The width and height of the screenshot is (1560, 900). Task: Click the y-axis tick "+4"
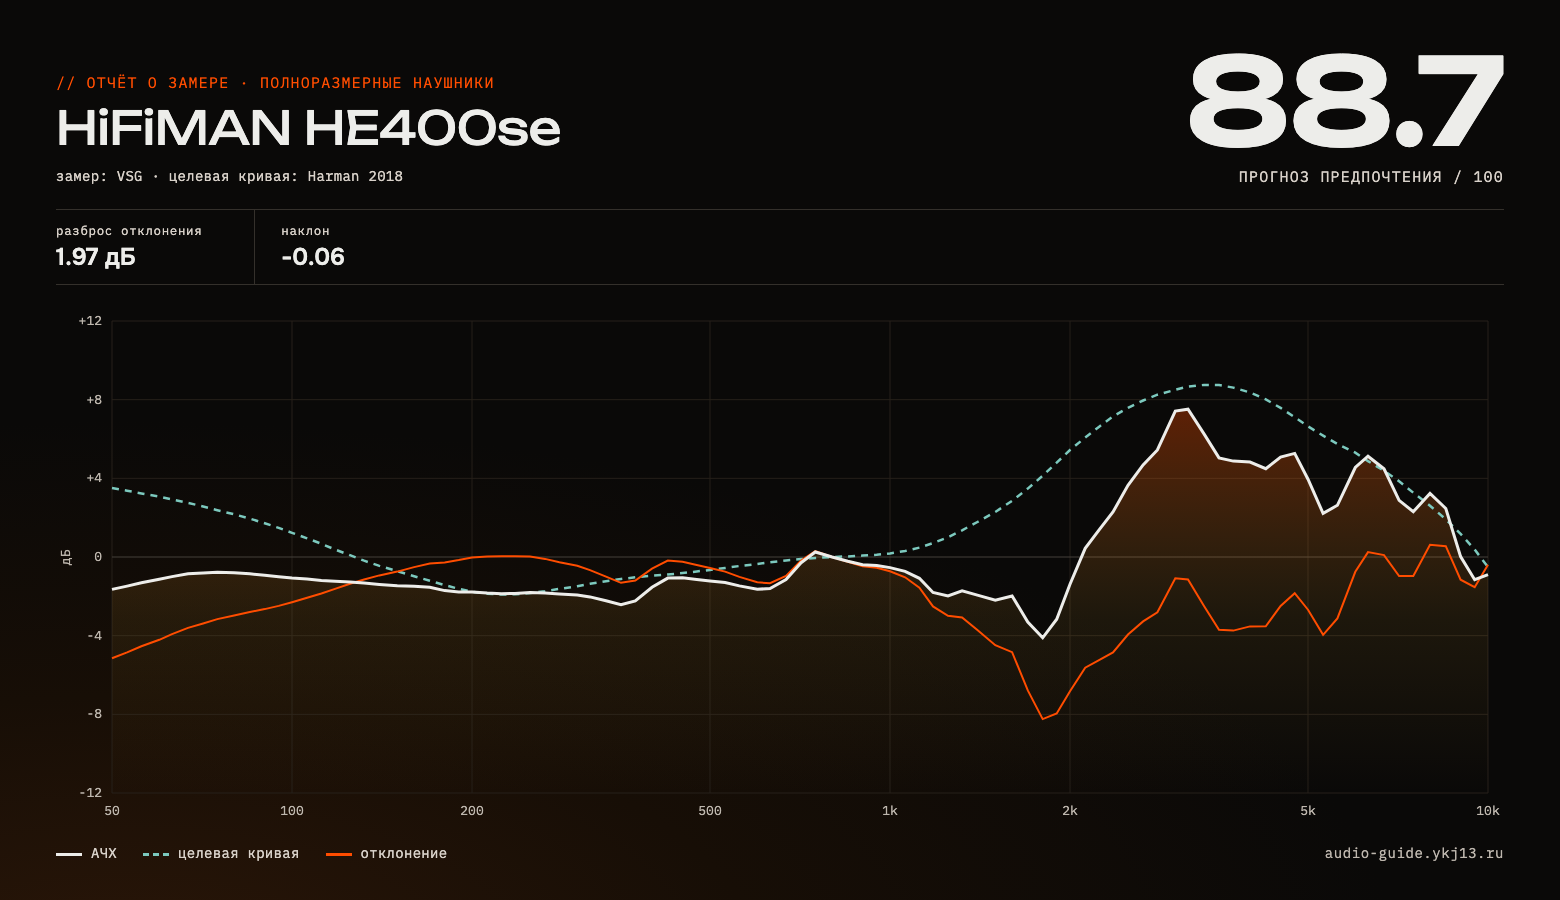coord(93,478)
